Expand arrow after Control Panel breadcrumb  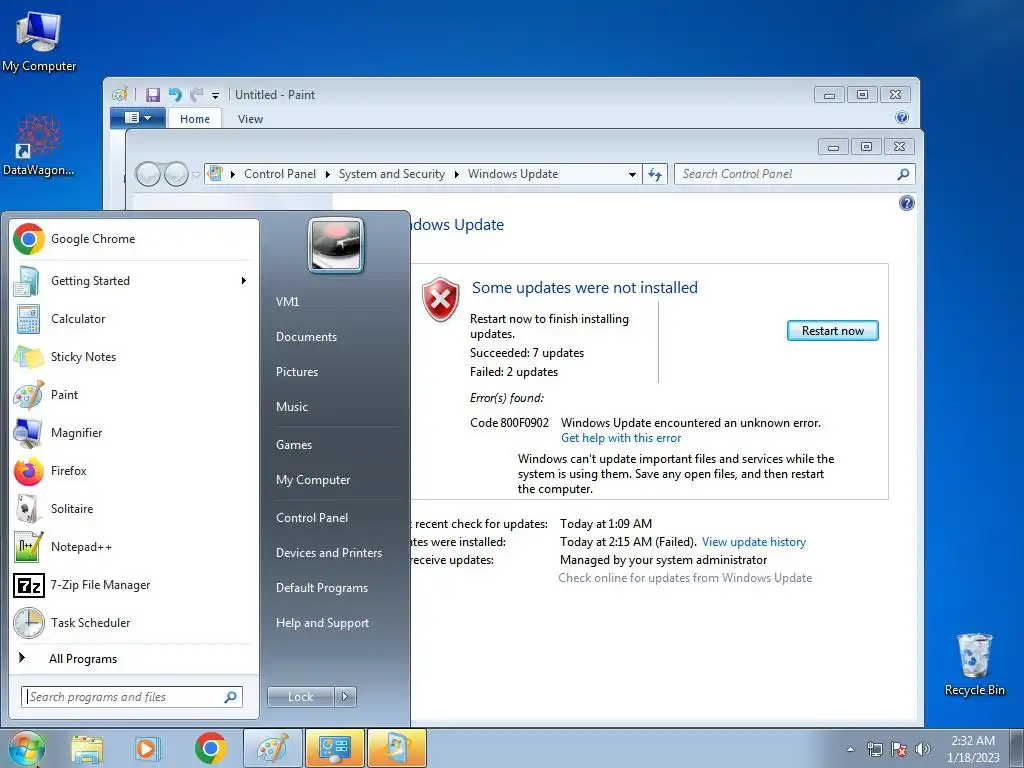click(x=327, y=174)
